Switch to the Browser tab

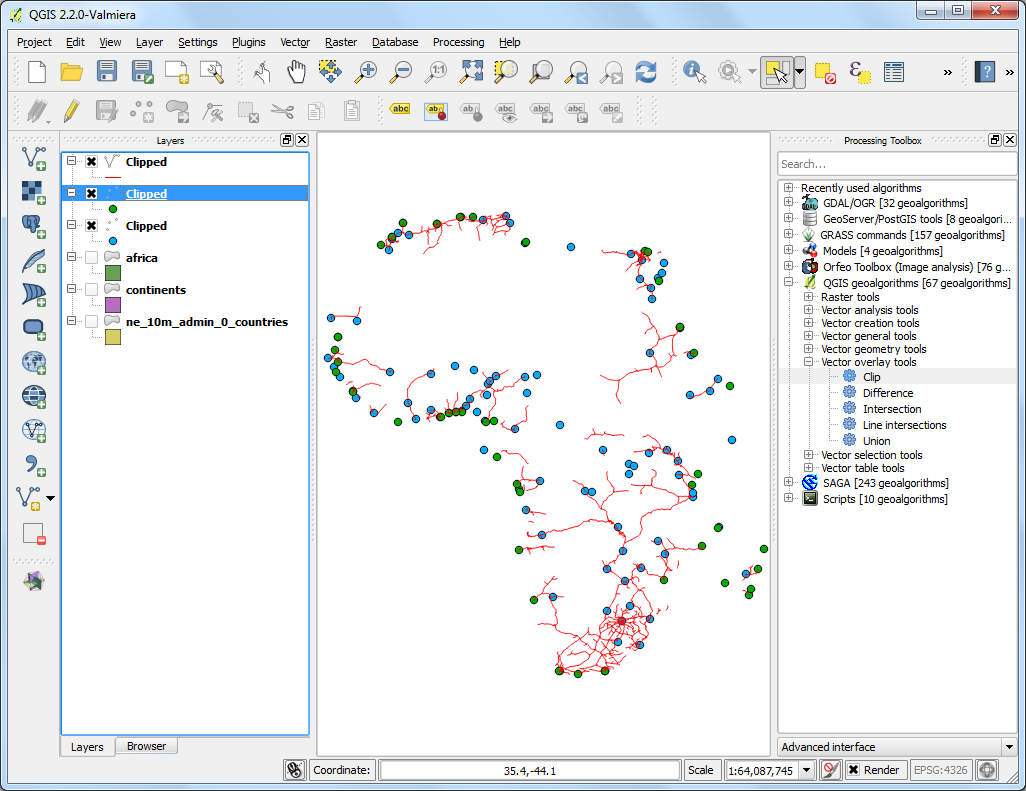(x=146, y=746)
